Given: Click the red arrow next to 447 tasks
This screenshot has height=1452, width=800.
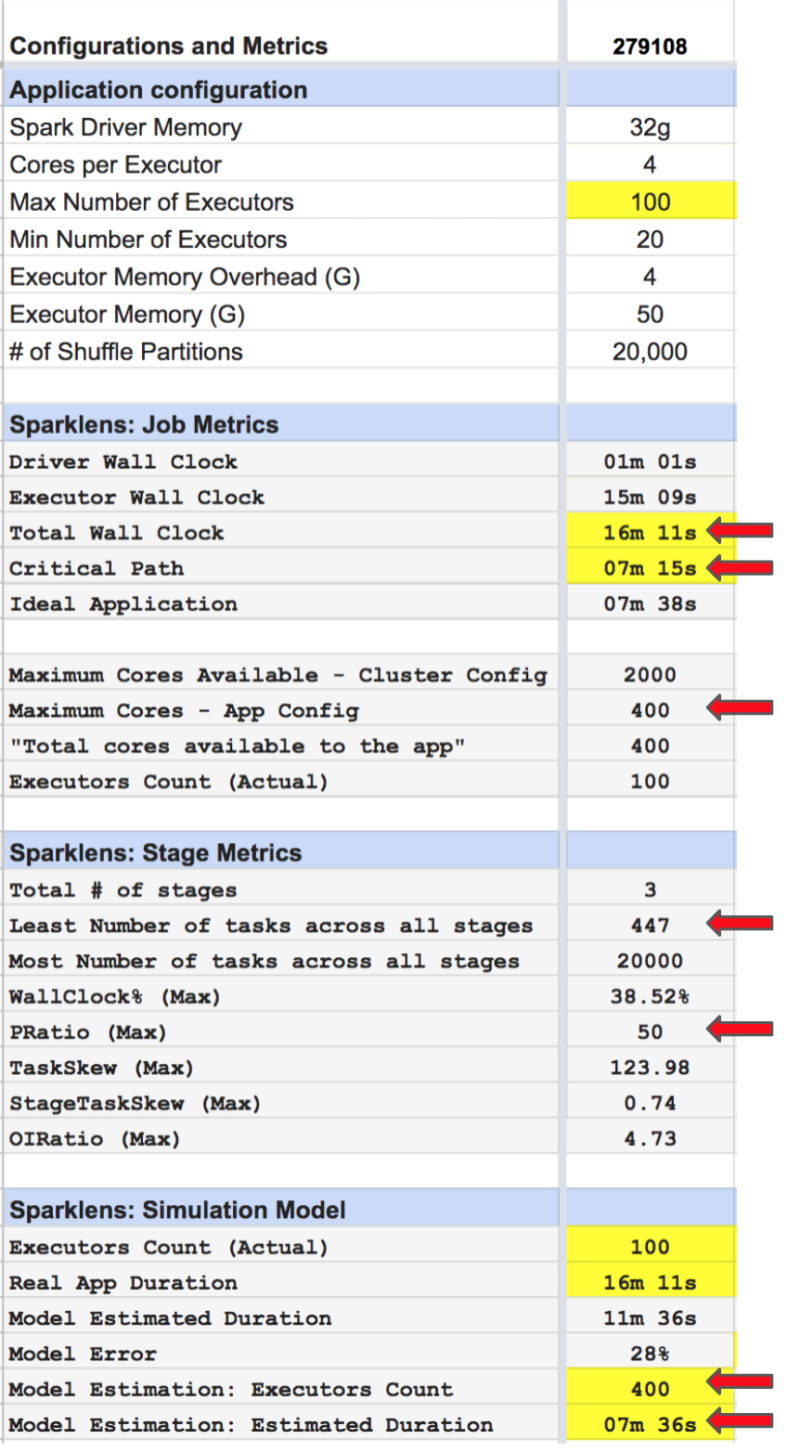Looking at the screenshot, I should click(x=740, y=925).
